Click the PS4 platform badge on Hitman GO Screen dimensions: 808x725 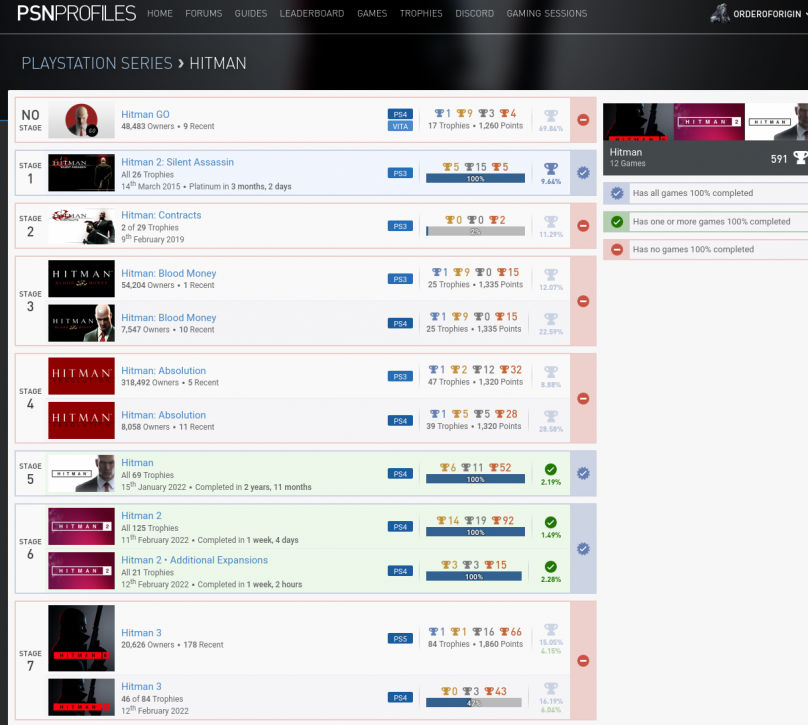[x=400, y=113]
